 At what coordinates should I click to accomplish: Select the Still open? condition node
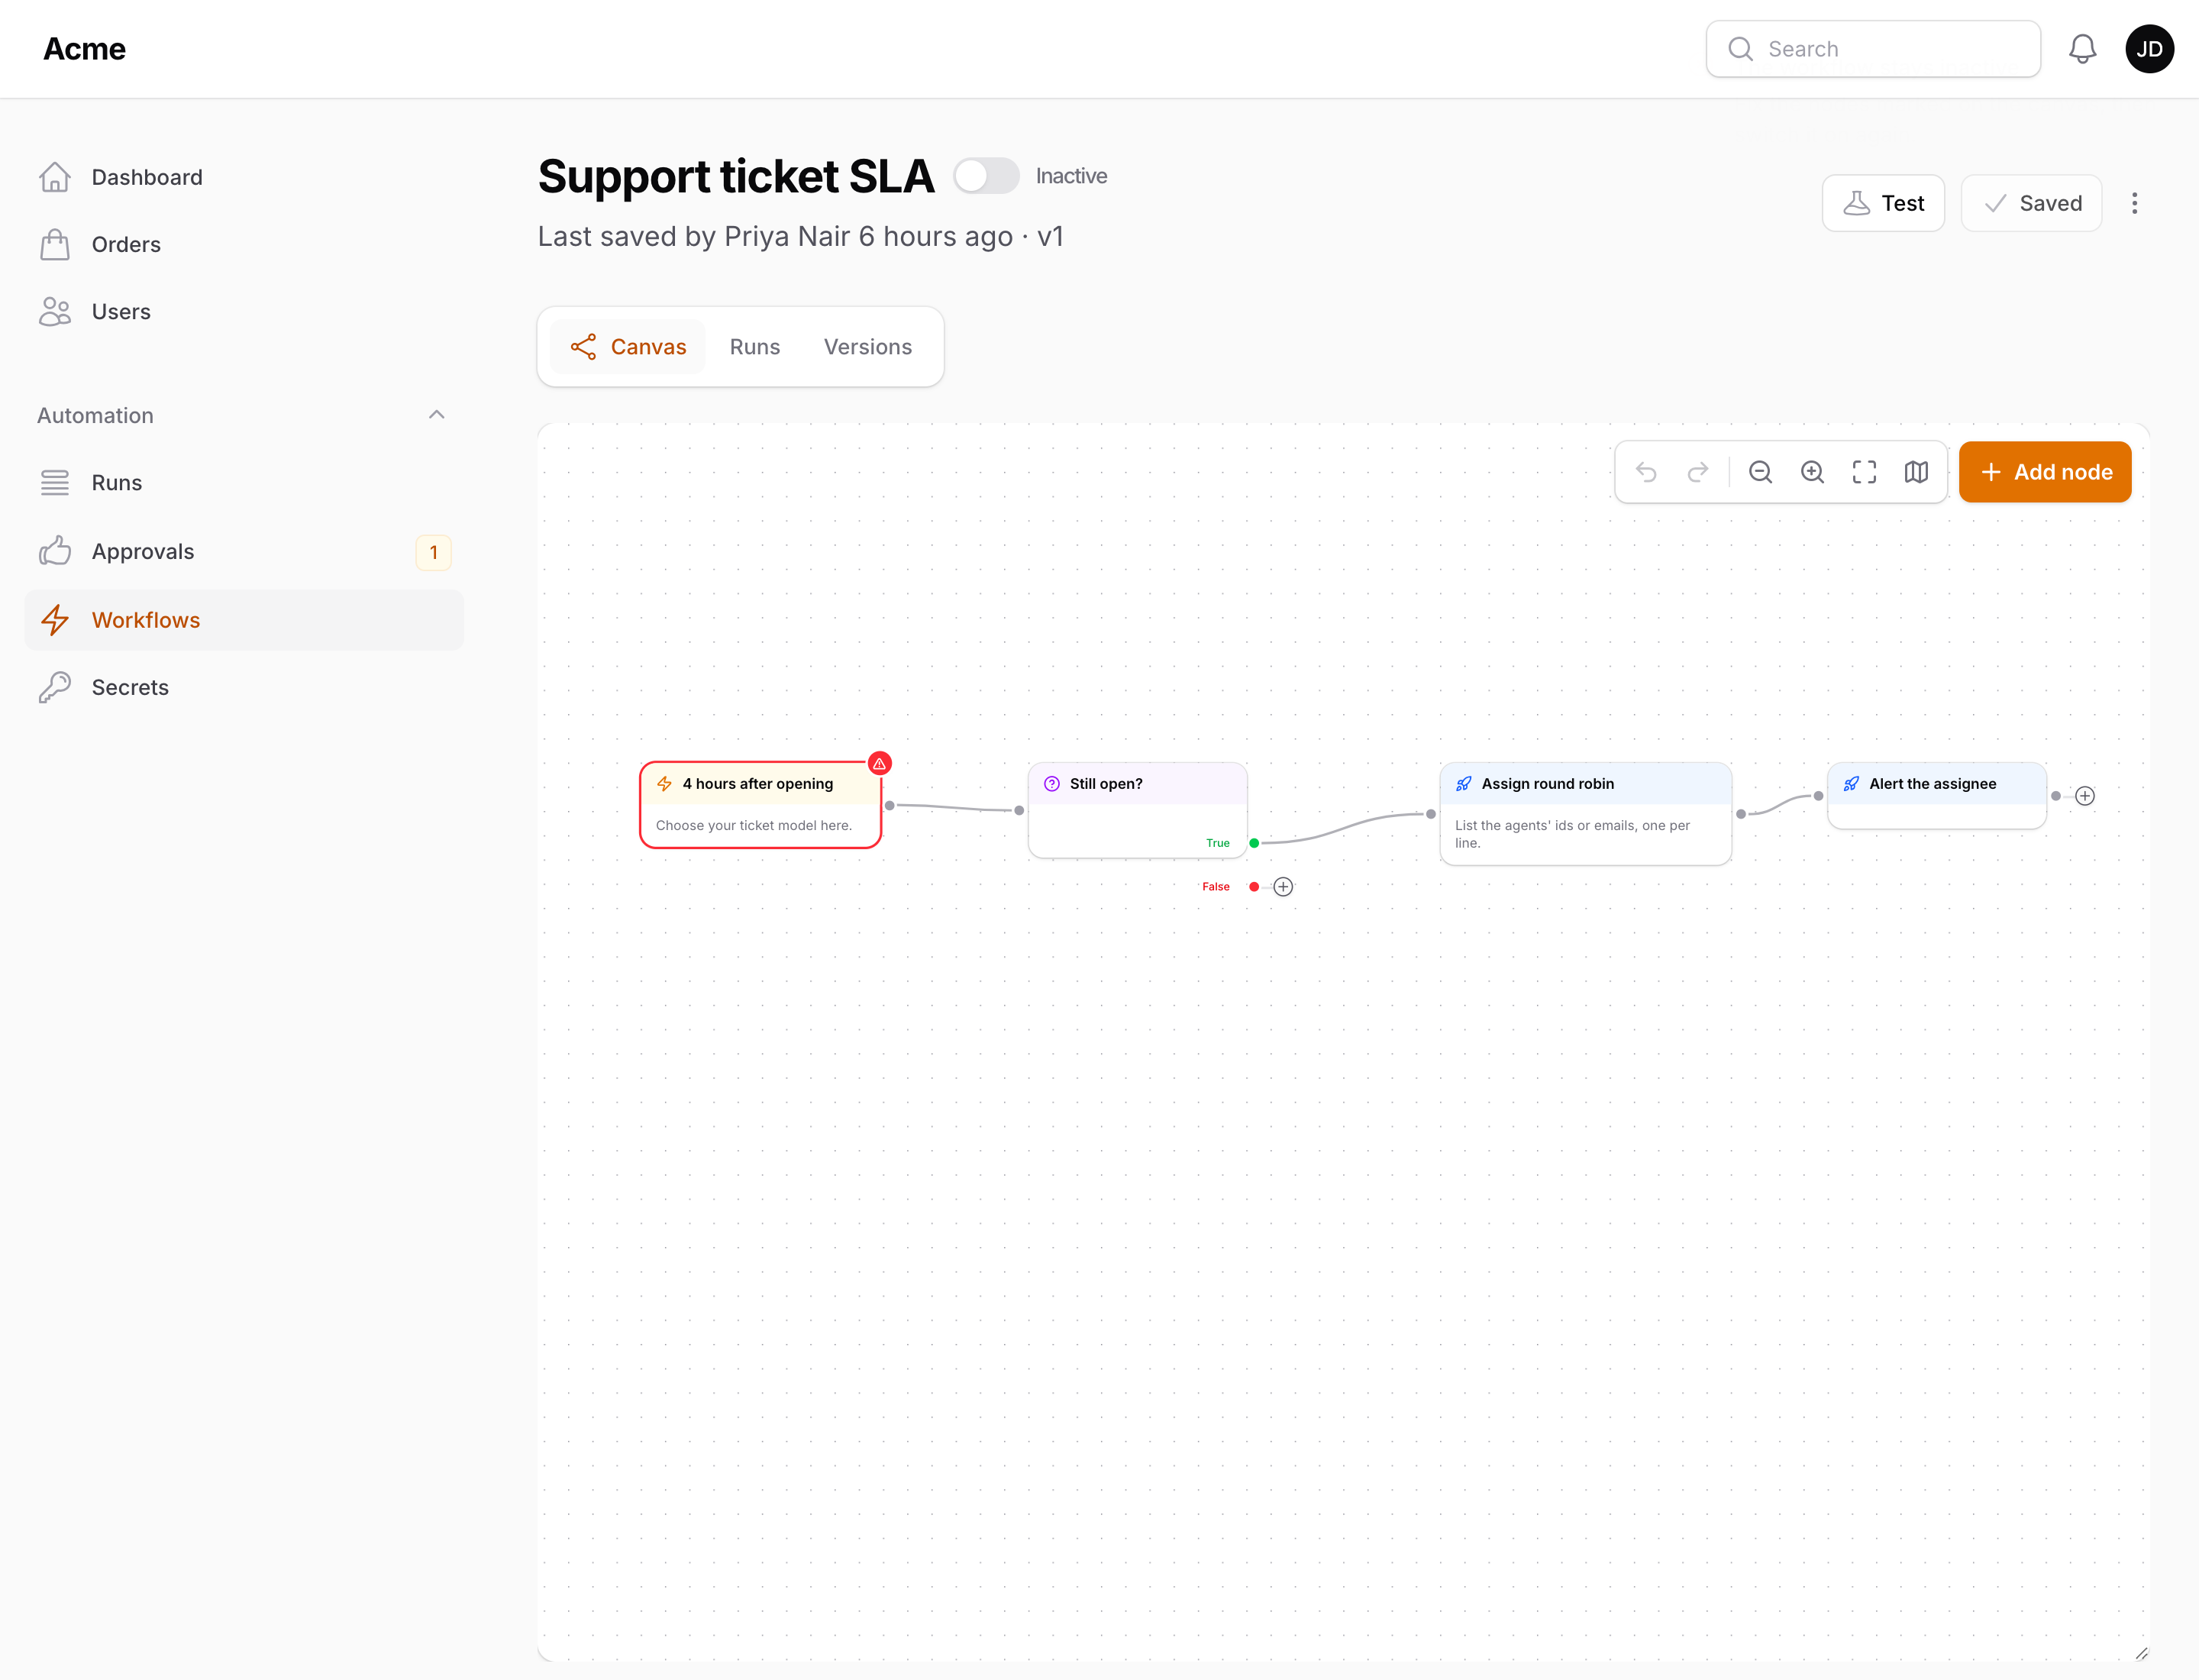[x=1137, y=810]
